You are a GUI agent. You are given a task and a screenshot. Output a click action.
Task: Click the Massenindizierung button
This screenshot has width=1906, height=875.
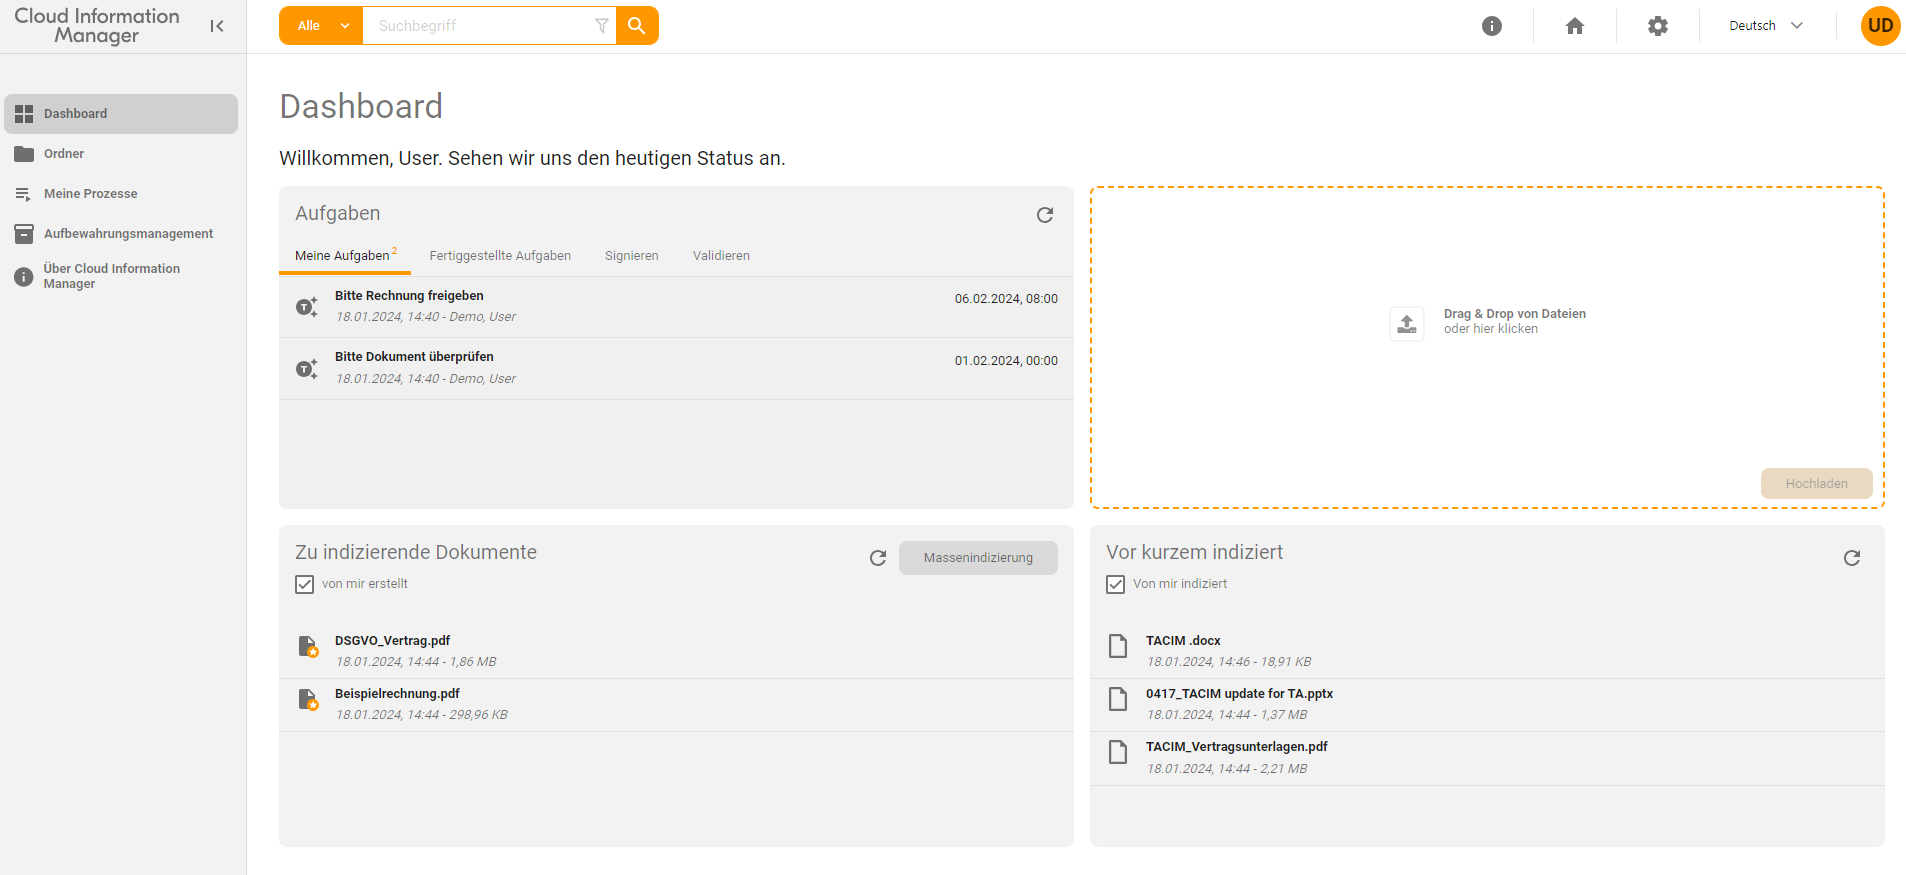(977, 558)
